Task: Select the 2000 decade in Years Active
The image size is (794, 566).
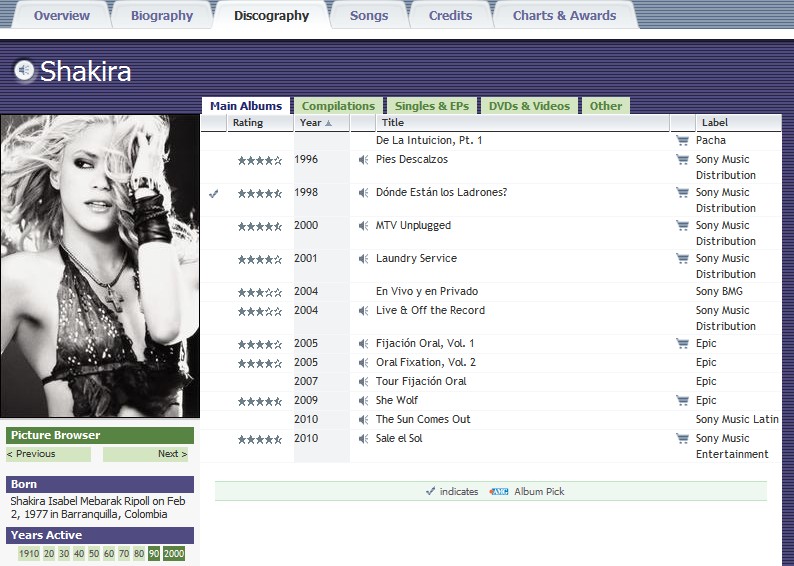Action: point(174,554)
